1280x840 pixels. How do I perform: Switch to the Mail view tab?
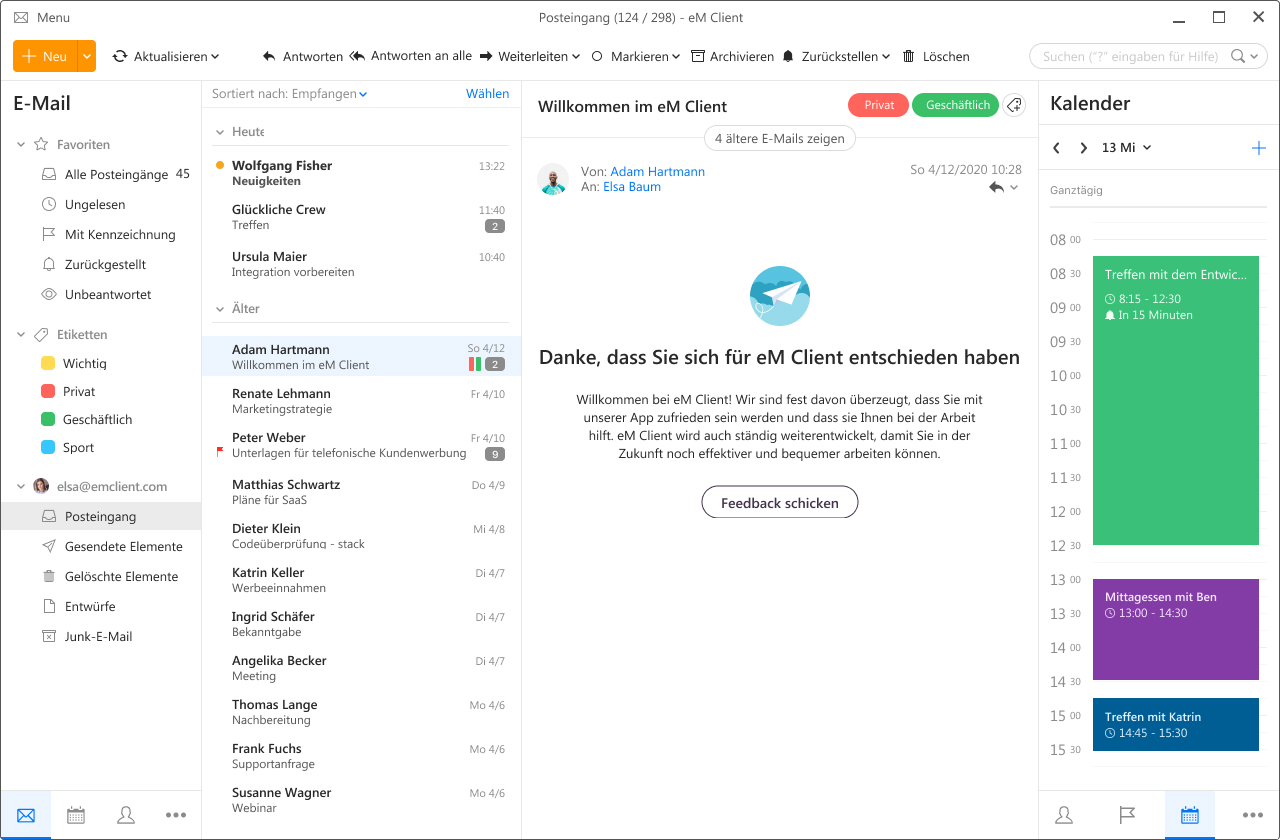coord(26,815)
